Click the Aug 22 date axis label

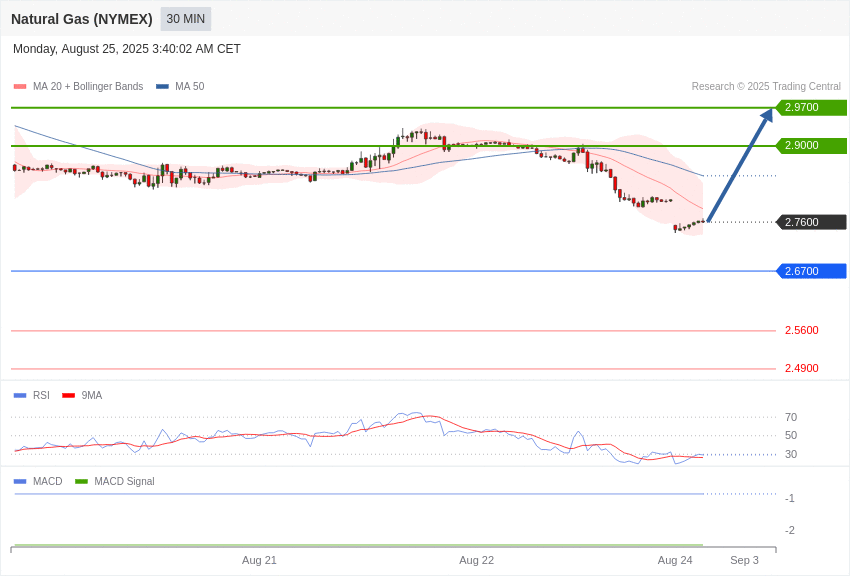[476, 560]
